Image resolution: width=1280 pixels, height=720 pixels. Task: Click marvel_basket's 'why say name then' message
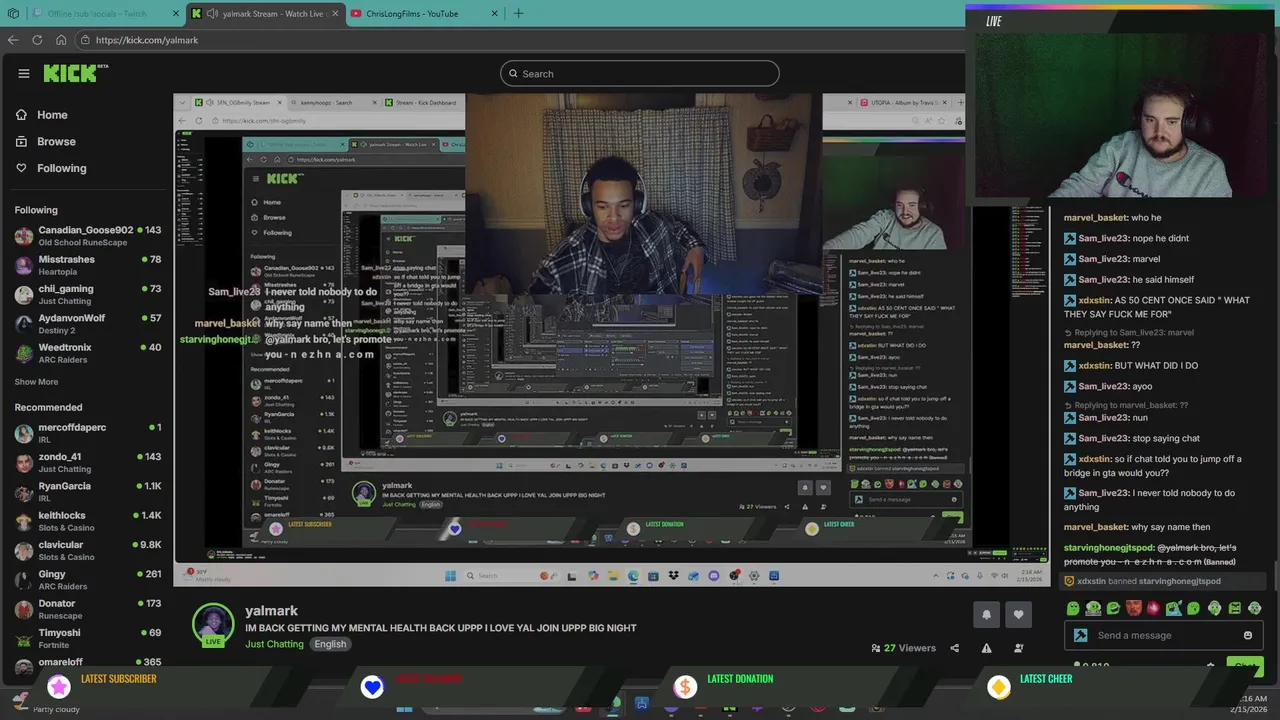[x=1137, y=527]
